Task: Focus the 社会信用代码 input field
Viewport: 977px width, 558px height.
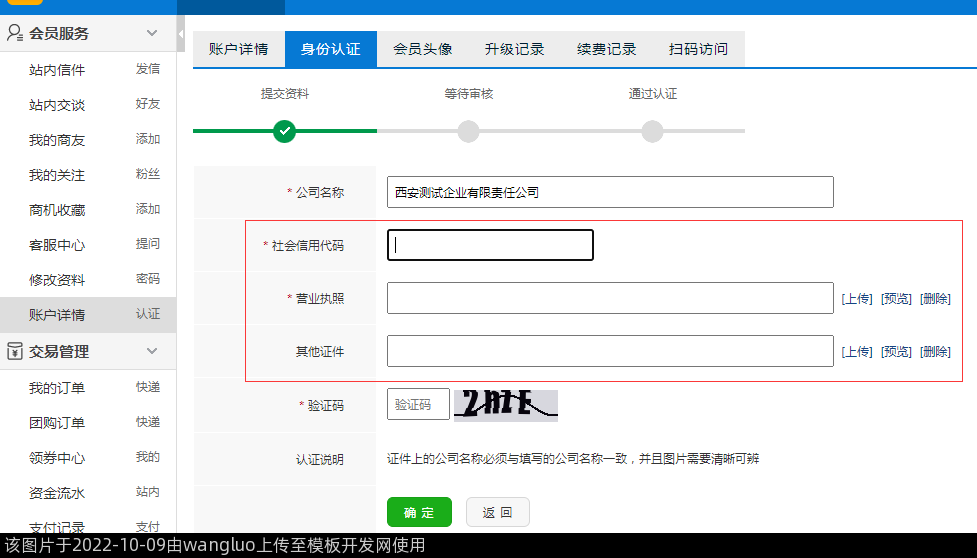Action: pyautogui.click(x=490, y=245)
